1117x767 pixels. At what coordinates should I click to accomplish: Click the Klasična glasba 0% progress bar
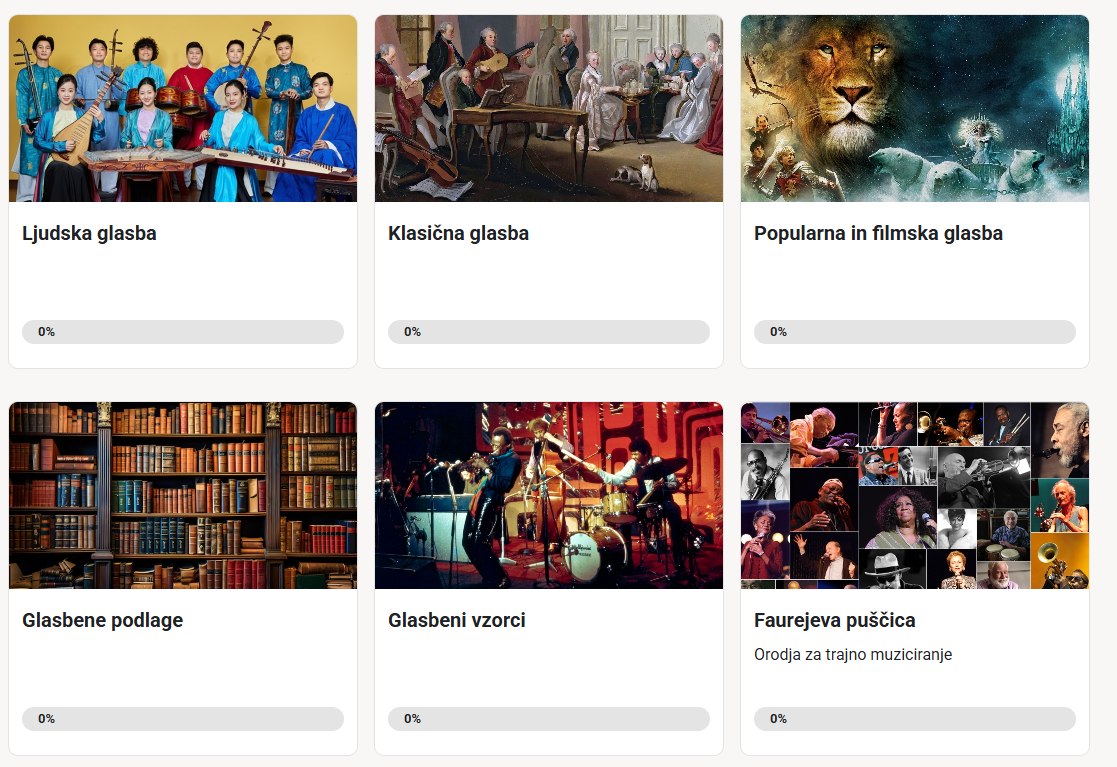548,332
